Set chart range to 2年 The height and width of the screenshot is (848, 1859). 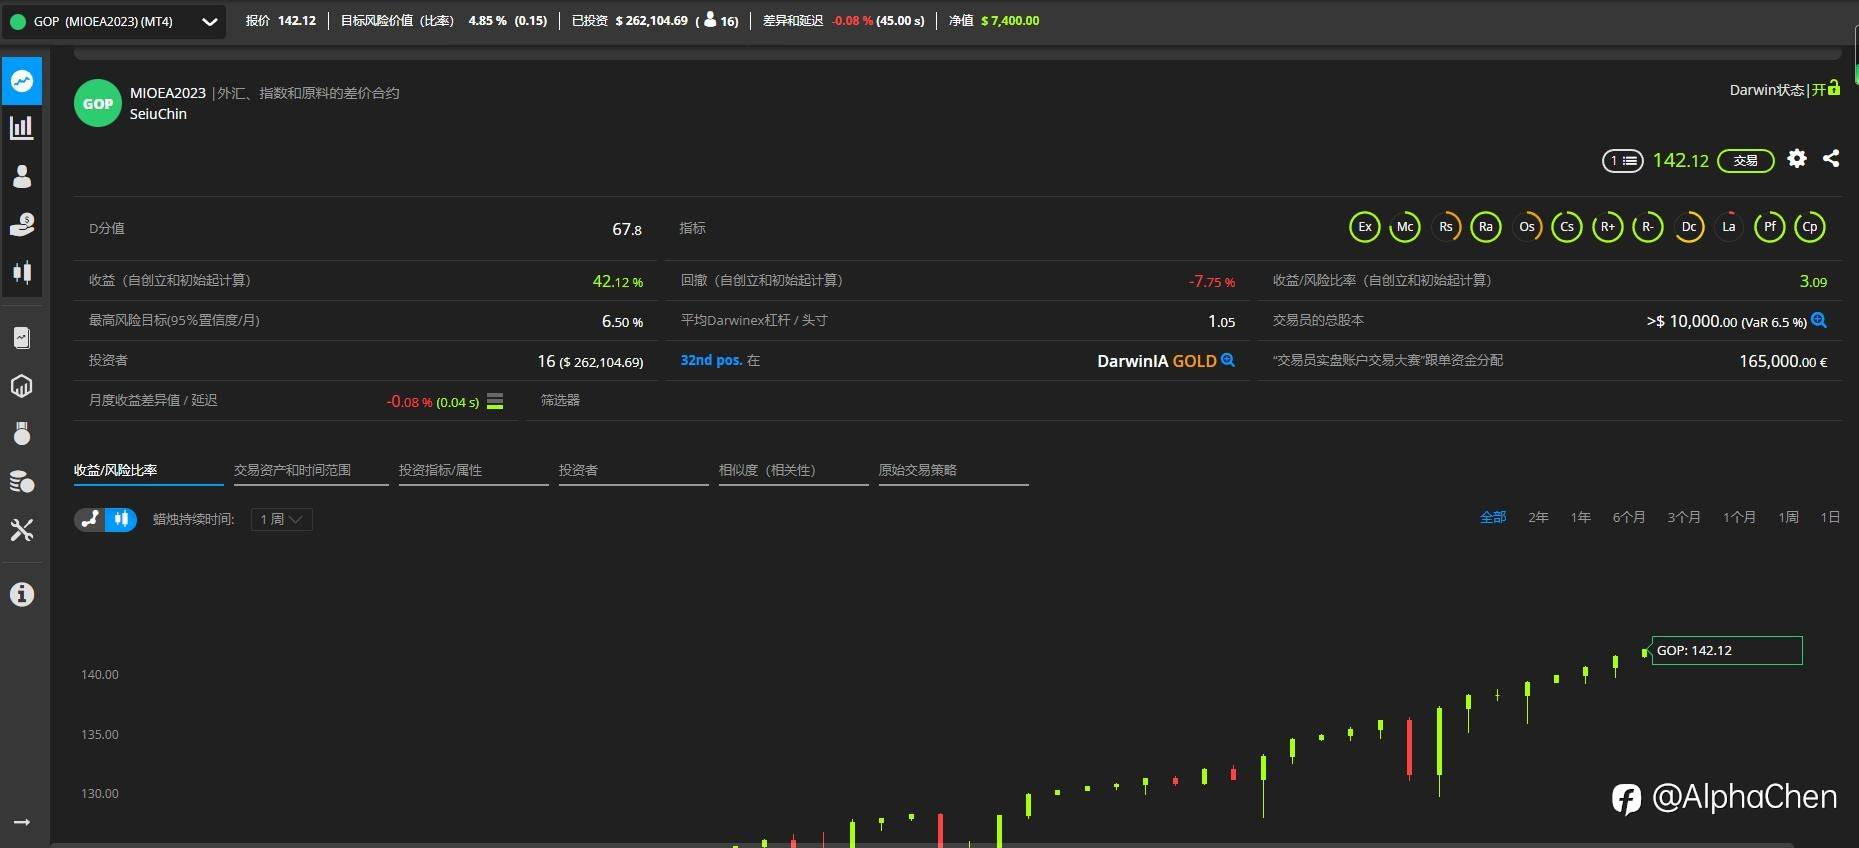coord(1538,517)
